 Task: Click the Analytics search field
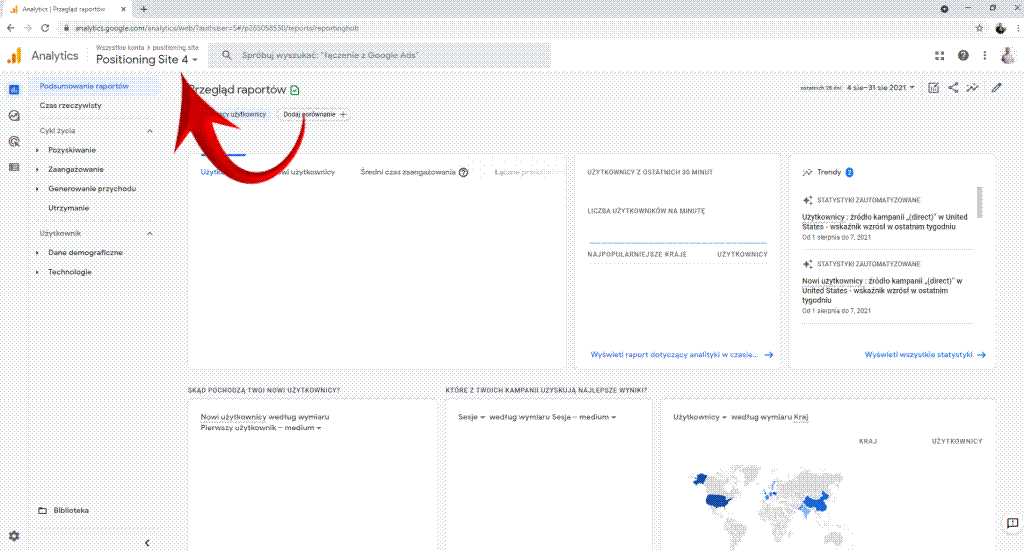pos(379,55)
